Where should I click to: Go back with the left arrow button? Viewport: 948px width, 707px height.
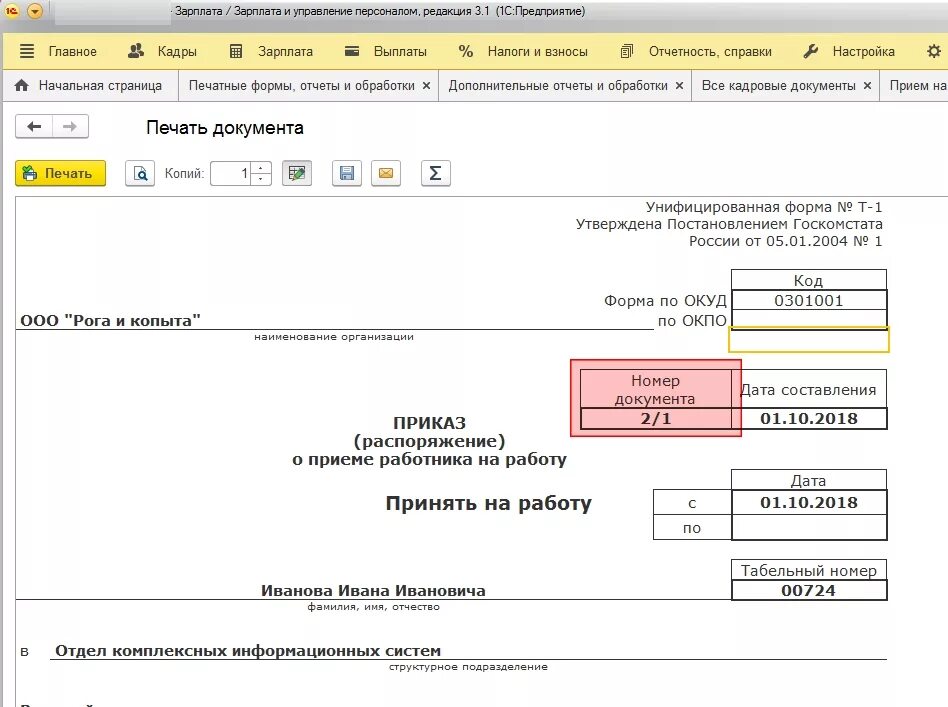34,126
